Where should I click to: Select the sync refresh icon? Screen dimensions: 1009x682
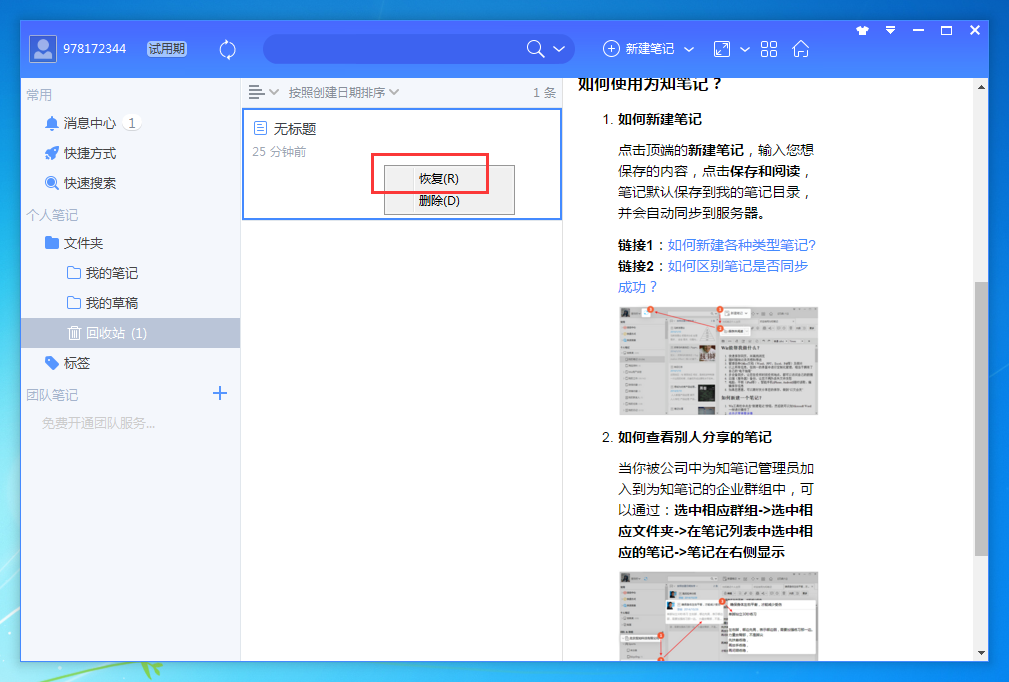[227, 48]
